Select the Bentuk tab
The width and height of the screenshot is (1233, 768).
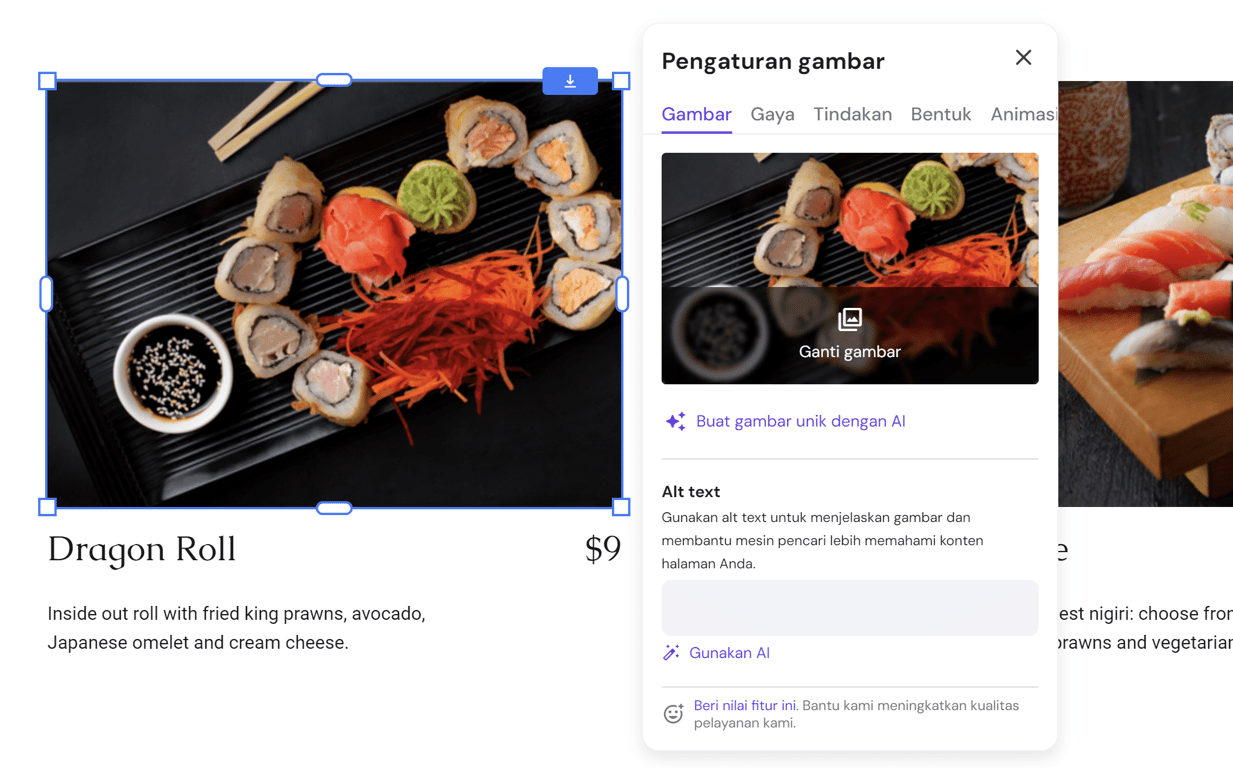[940, 114]
